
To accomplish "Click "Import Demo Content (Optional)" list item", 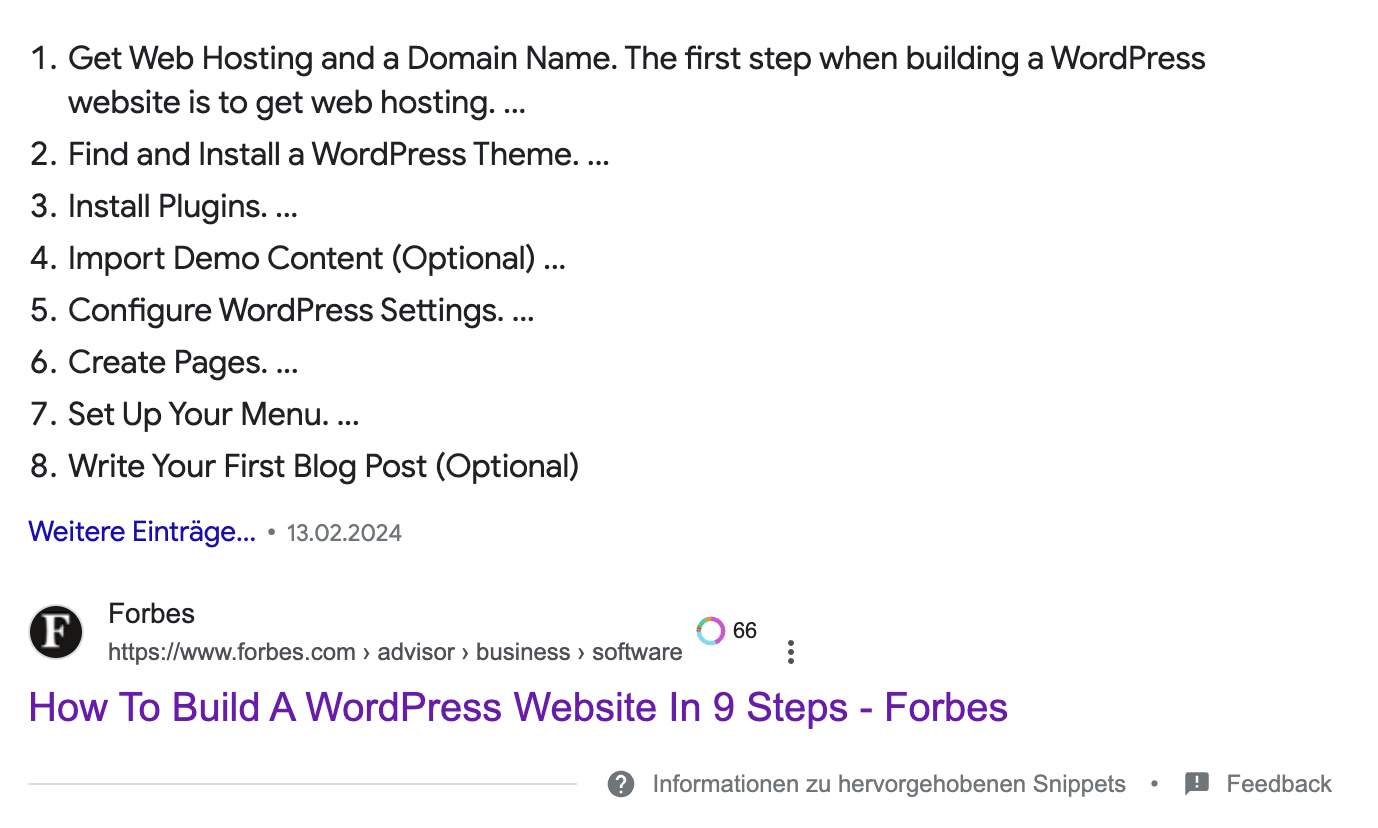I will coord(317,258).
